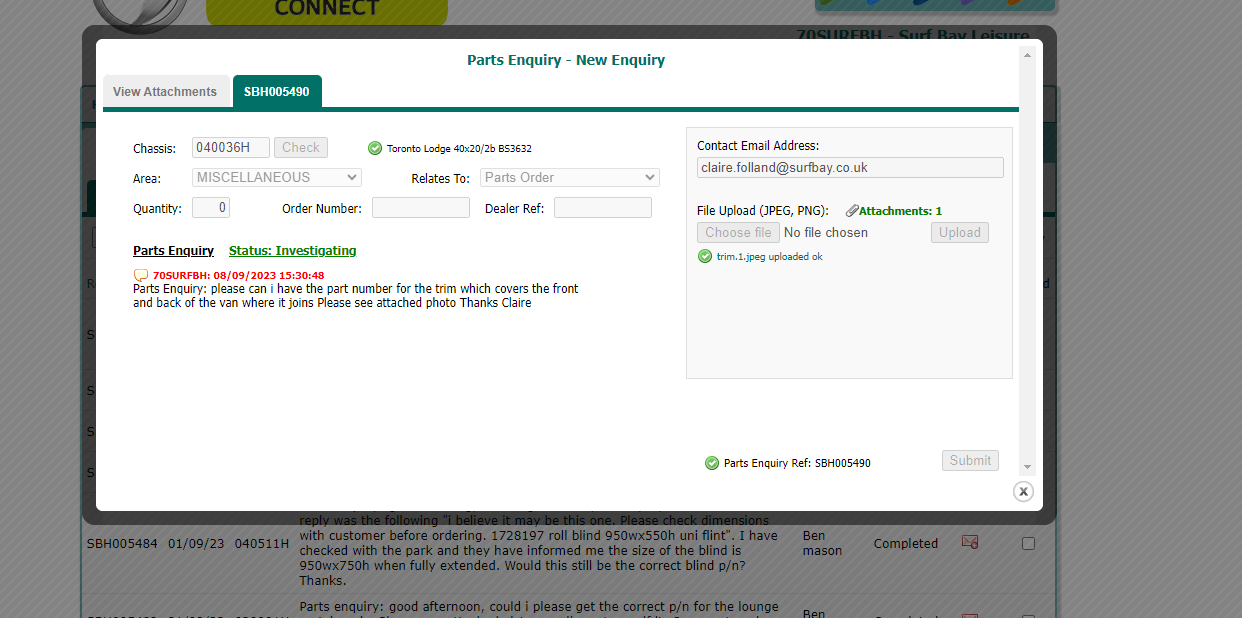This screenshot has width=1242, height=618.
Task: Click the green tick beside Parts Enquiry Ref
Action: click(x=712, y=463)
